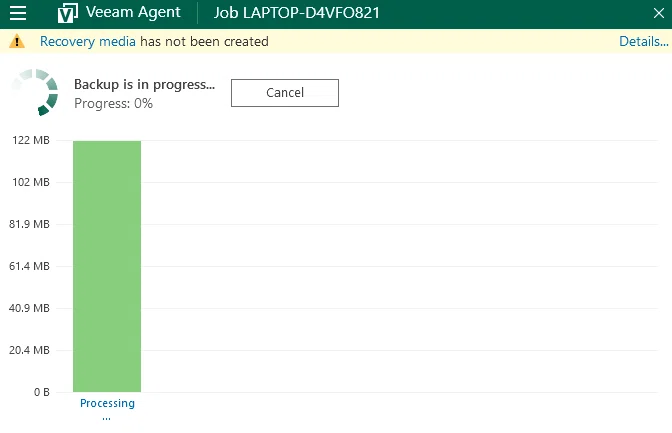Click the Veeam logo icon
The image size is (672, 433).
pos(68,13)
